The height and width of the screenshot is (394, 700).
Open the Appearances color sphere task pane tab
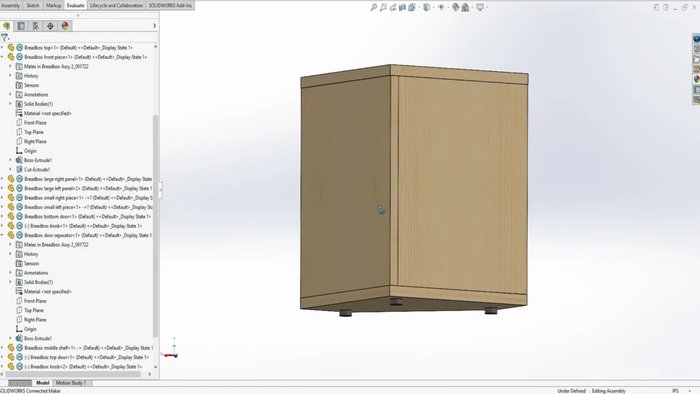pos(696,79)
